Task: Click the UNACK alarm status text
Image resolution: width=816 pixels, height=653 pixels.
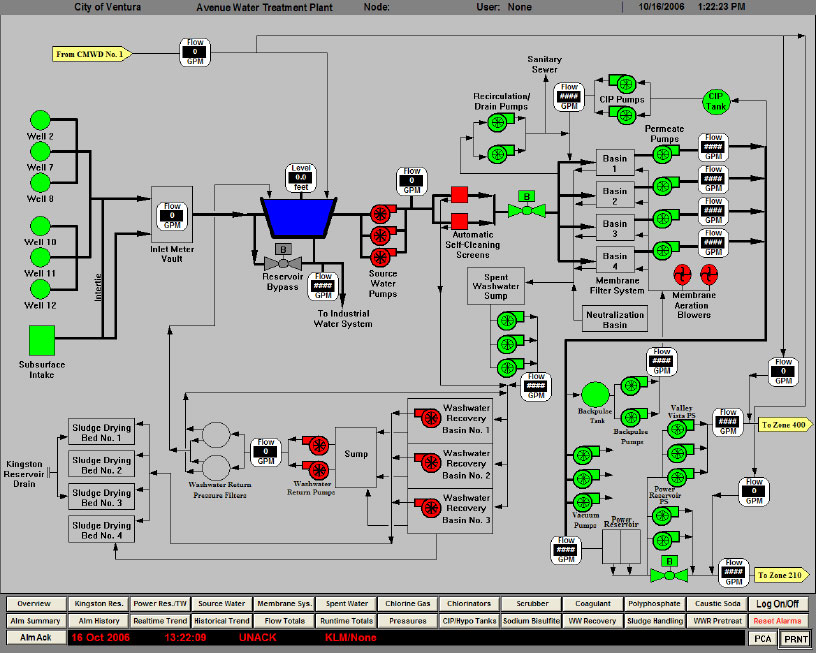Action: 257,637
